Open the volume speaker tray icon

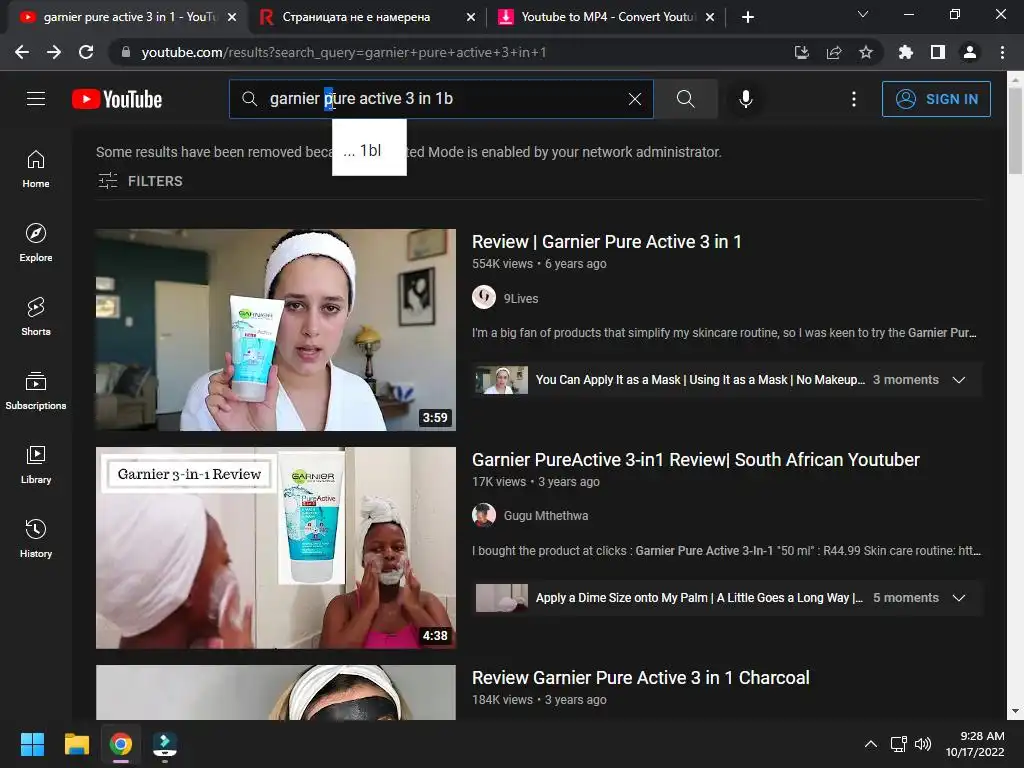point(923,744)
